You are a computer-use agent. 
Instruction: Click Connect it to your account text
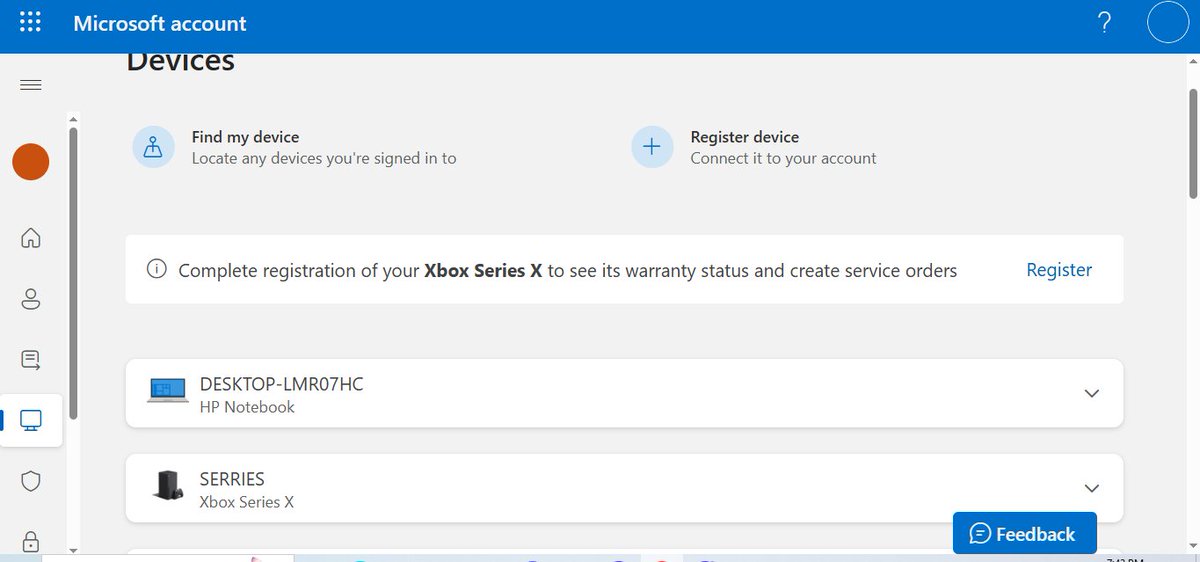tap(783, 158)
